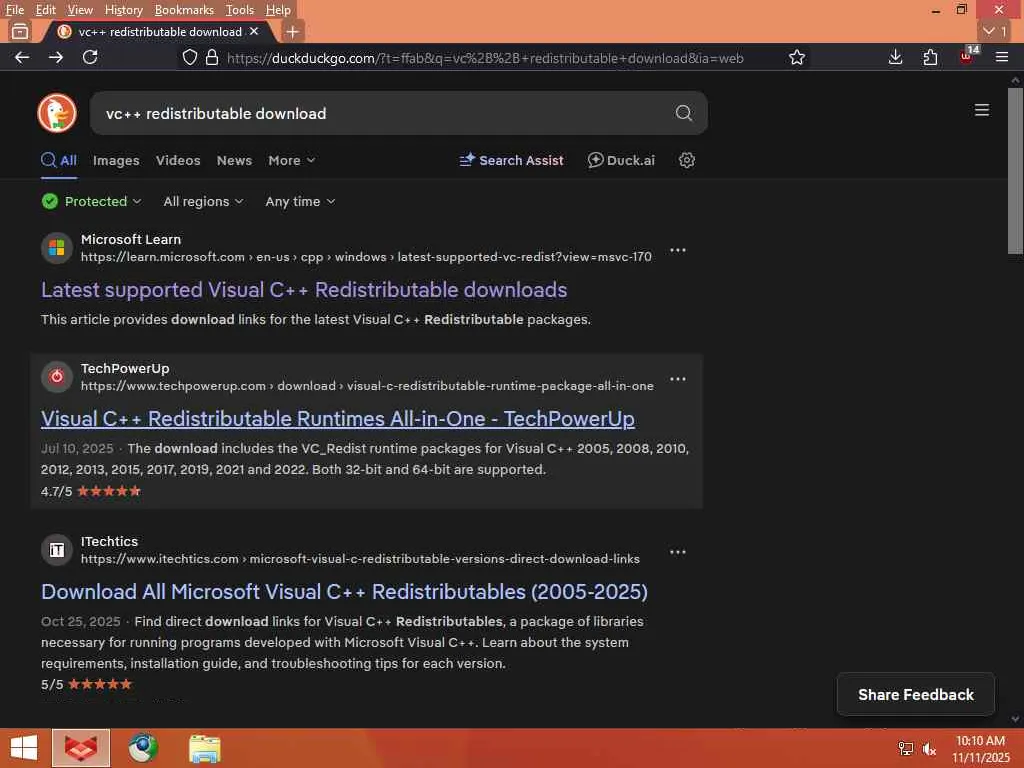Viewport: 1024px width, 768px height.
Task: Switch to Videos results
Action: (x=178, y=160)
